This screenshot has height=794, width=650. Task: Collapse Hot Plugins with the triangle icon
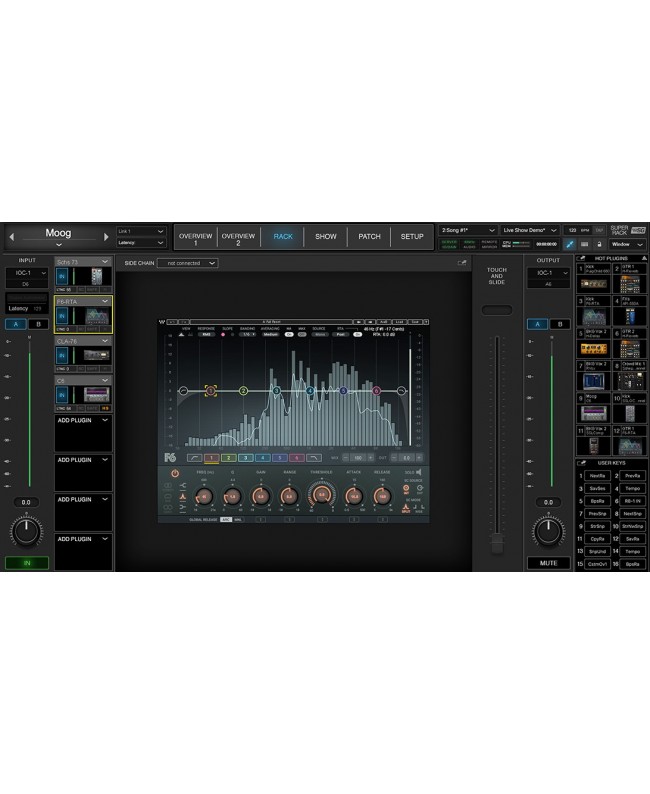pyautogui.click(x=644, y=258)
